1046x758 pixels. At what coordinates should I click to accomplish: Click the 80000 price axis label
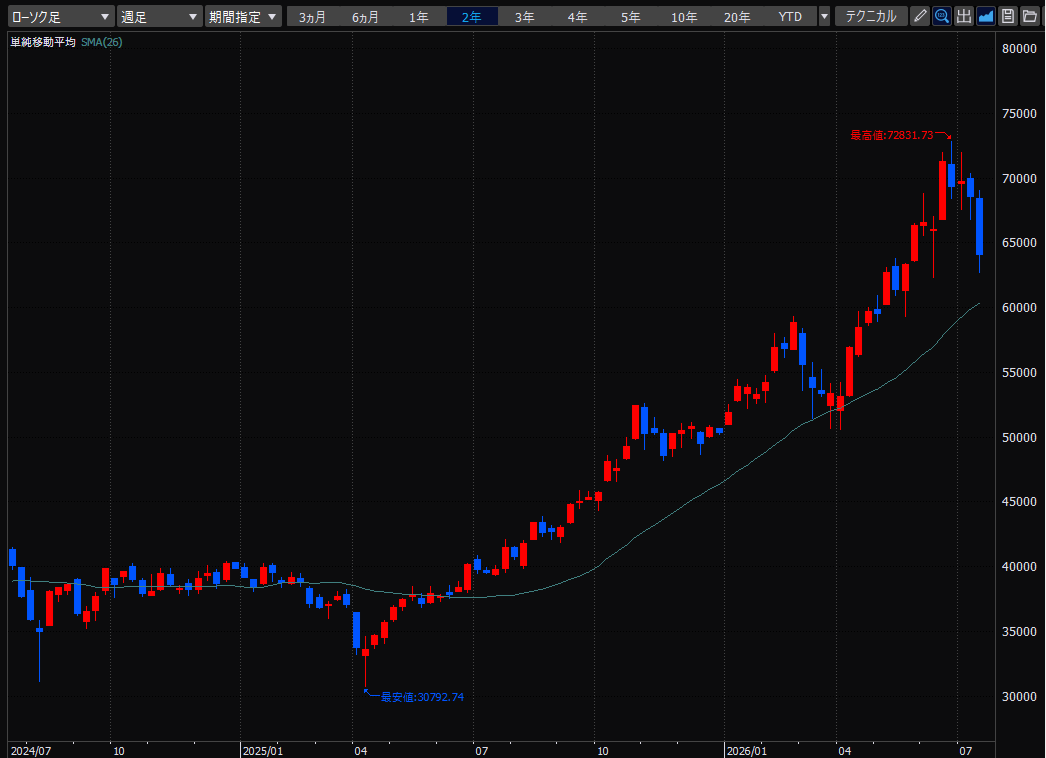coord(1019,49)
